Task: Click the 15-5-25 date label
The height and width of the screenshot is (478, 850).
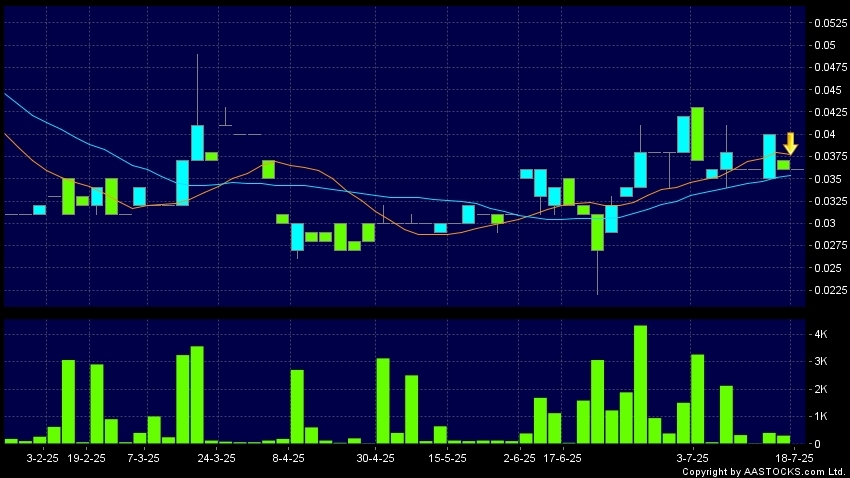Action: pos(447,458)
